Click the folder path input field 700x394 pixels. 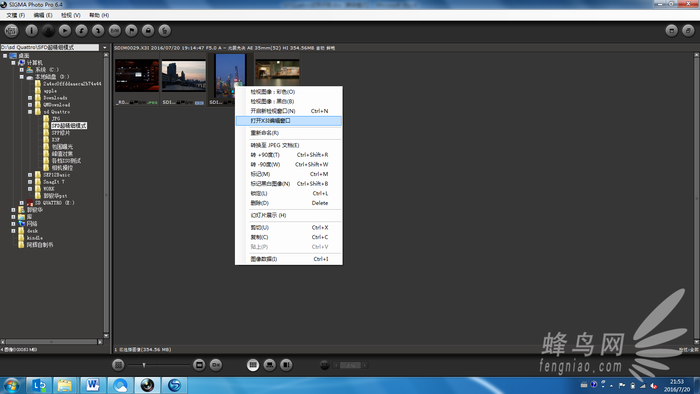pos(50,47)
